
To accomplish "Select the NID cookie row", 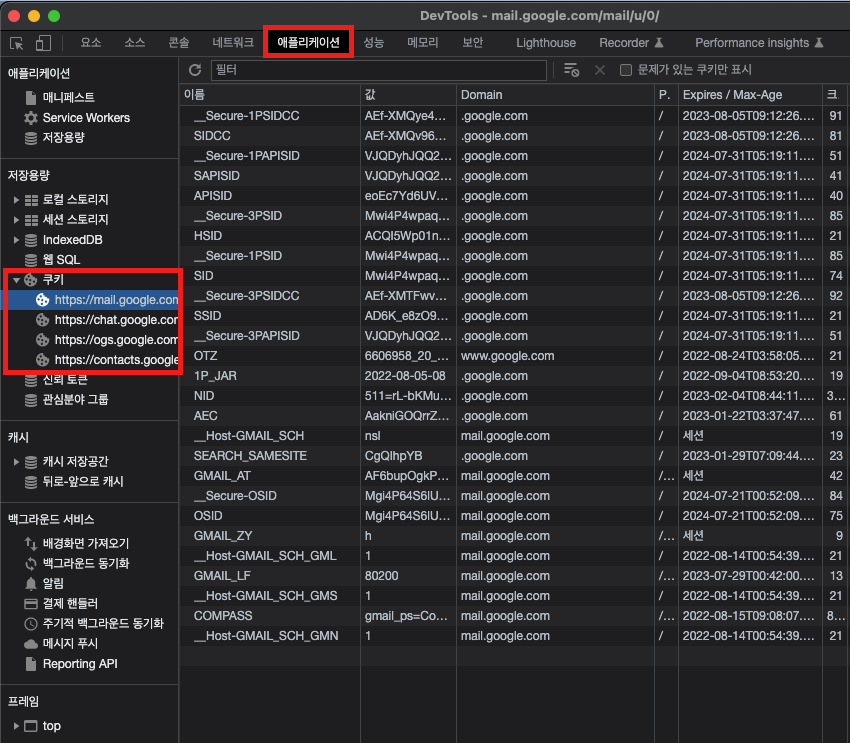I will pos(514,396).
